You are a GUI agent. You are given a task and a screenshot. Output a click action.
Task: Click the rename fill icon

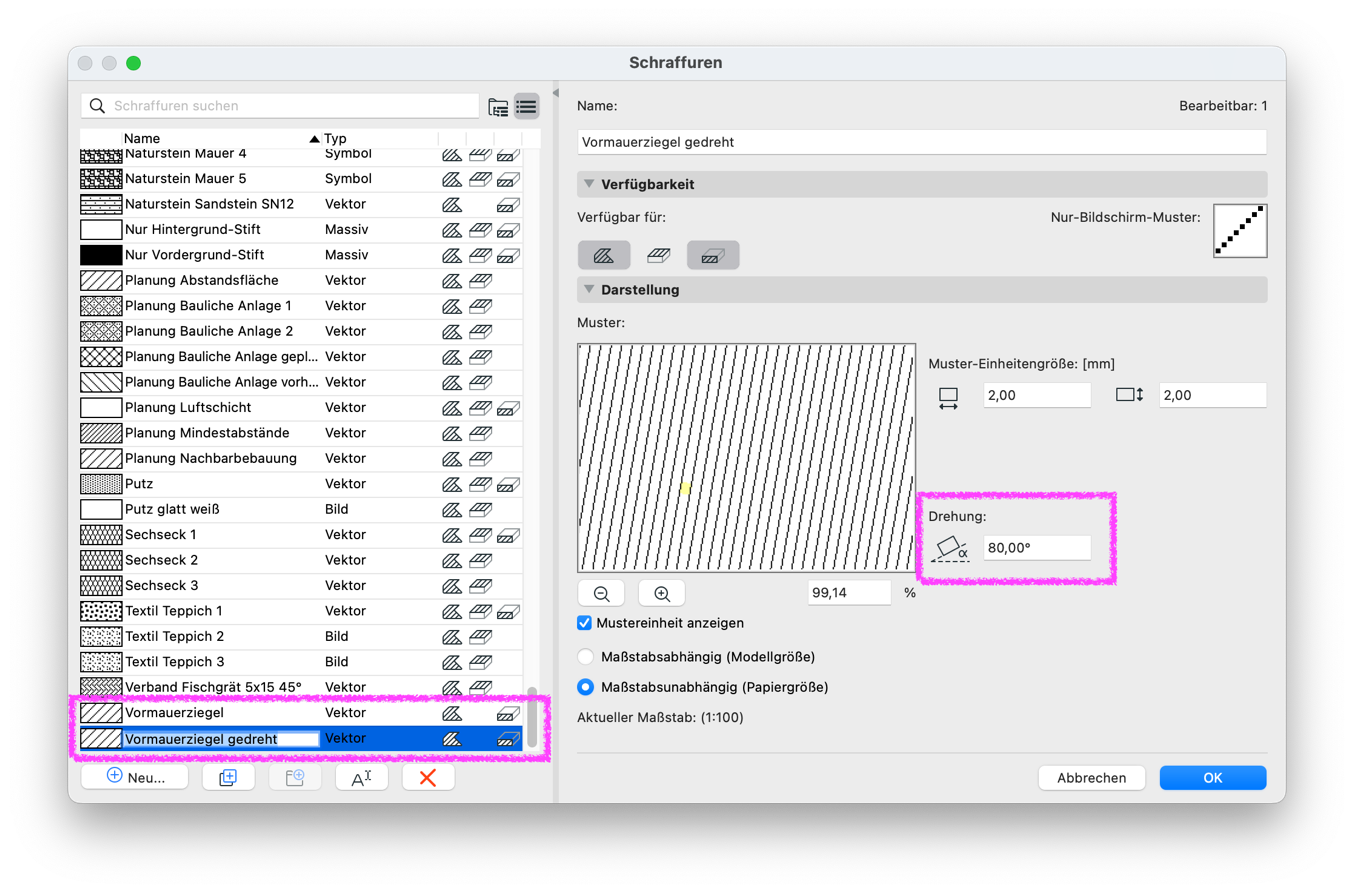(x=361, y=777)
